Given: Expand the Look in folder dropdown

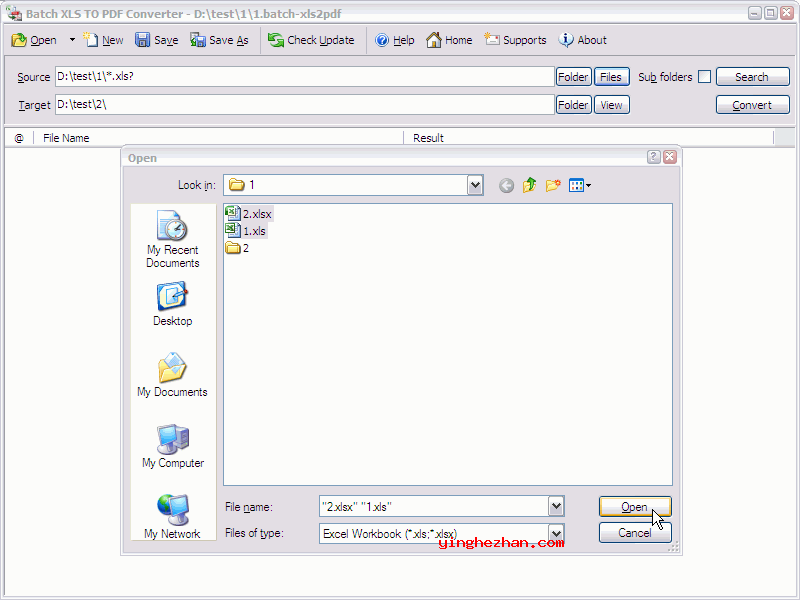Looking at the screenshot, I should pos(475,185).
